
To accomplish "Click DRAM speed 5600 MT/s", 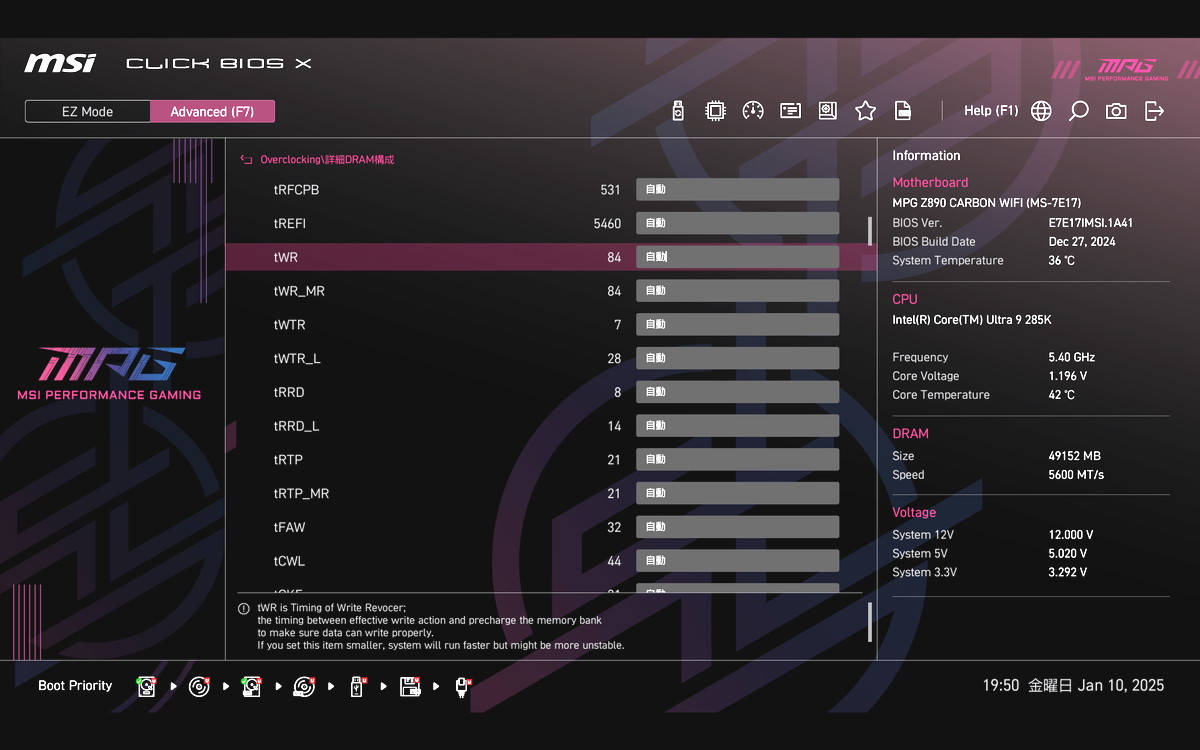I will (1076, 475).
